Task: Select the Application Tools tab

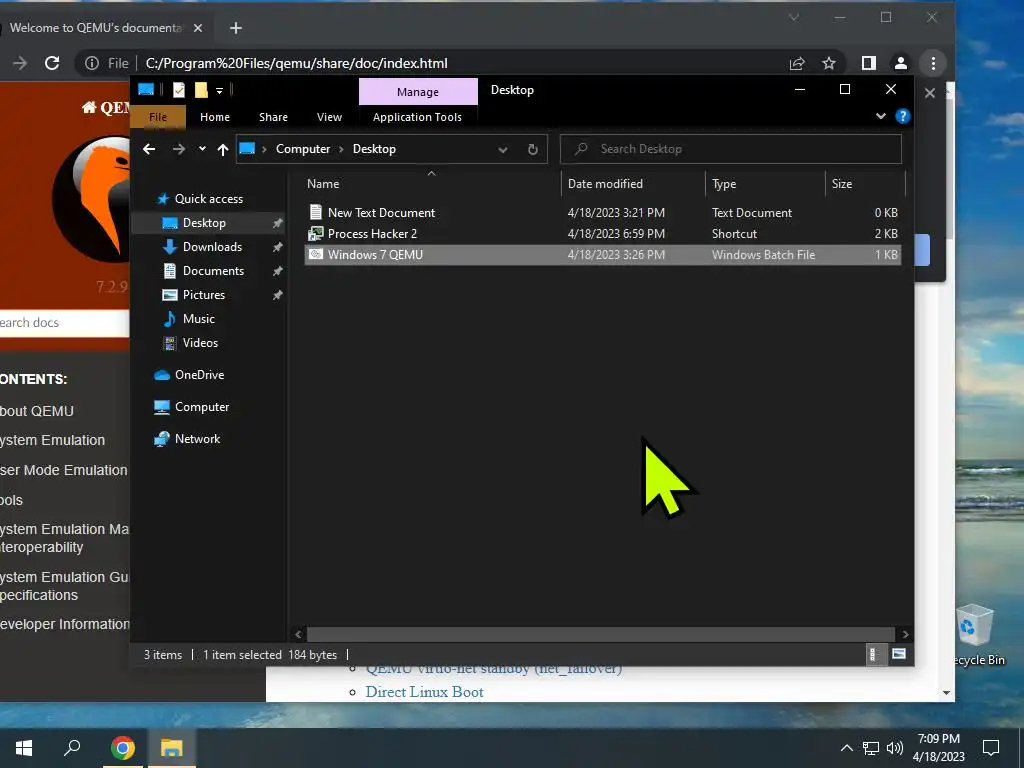Action: (417, 117)
